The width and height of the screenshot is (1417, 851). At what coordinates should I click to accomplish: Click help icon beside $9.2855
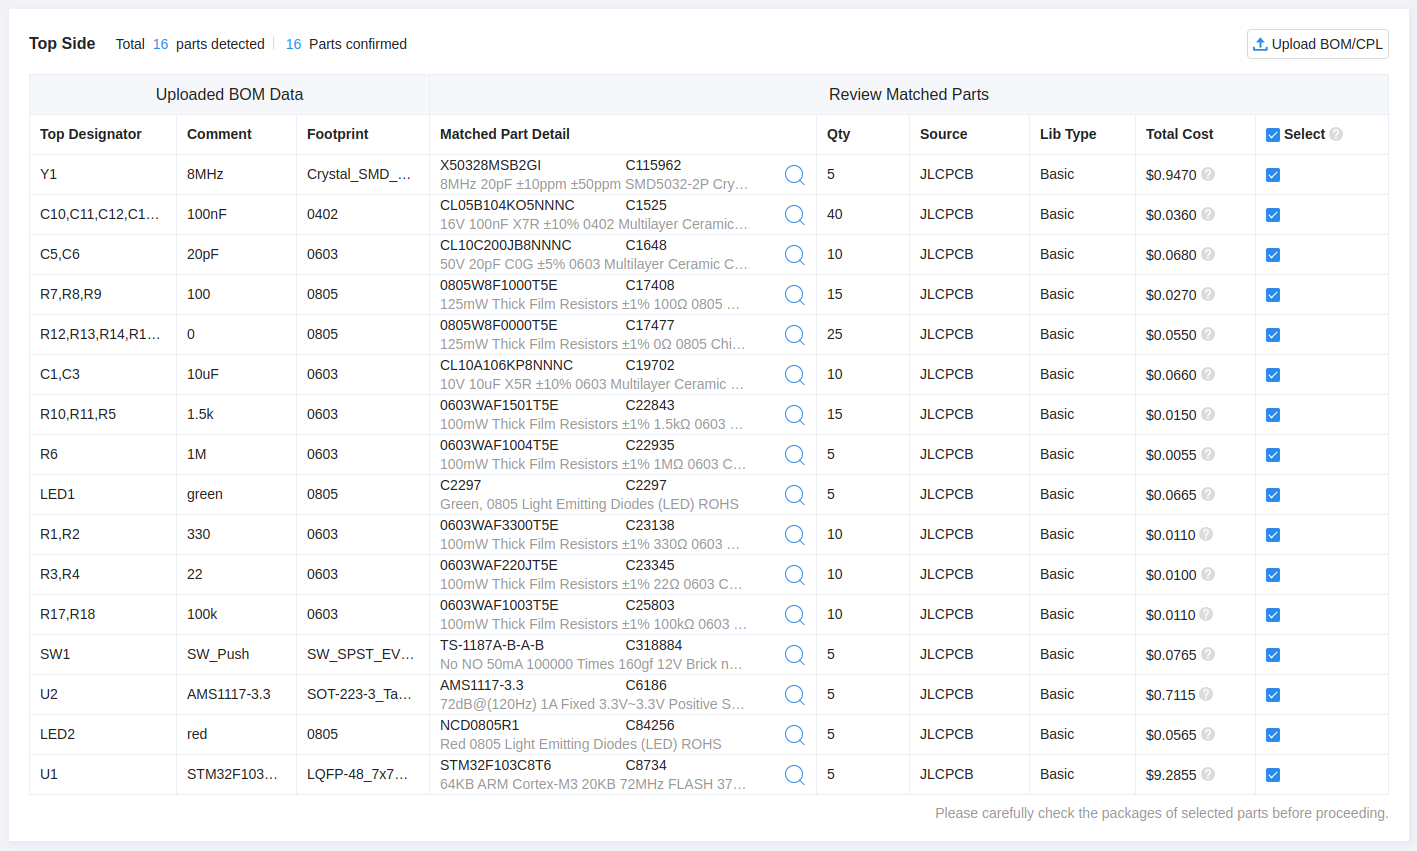point(1208,774)
